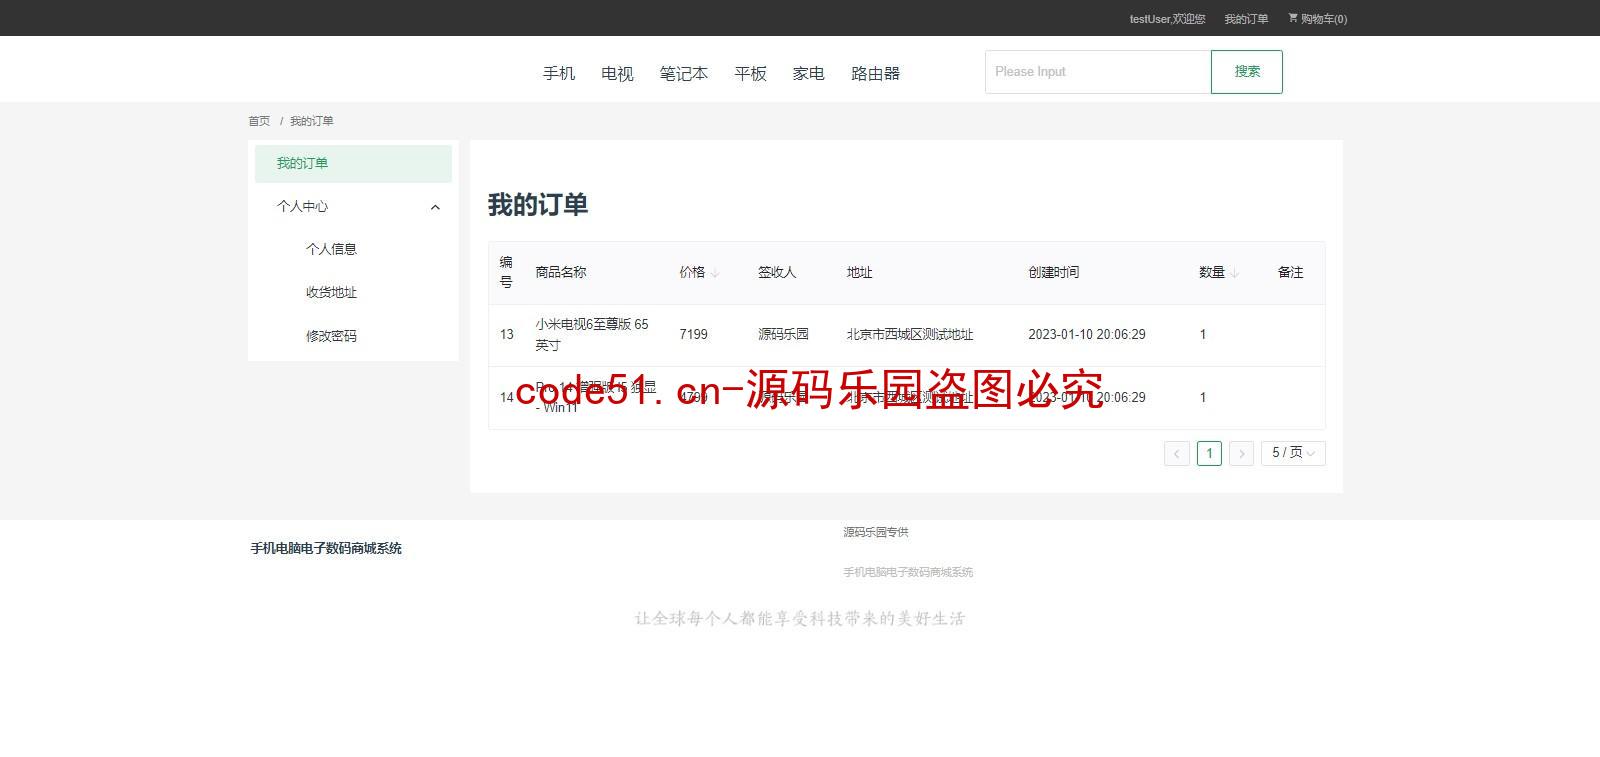
Task: Sort orders by 数量 arrow icon
Action: 1235,273
